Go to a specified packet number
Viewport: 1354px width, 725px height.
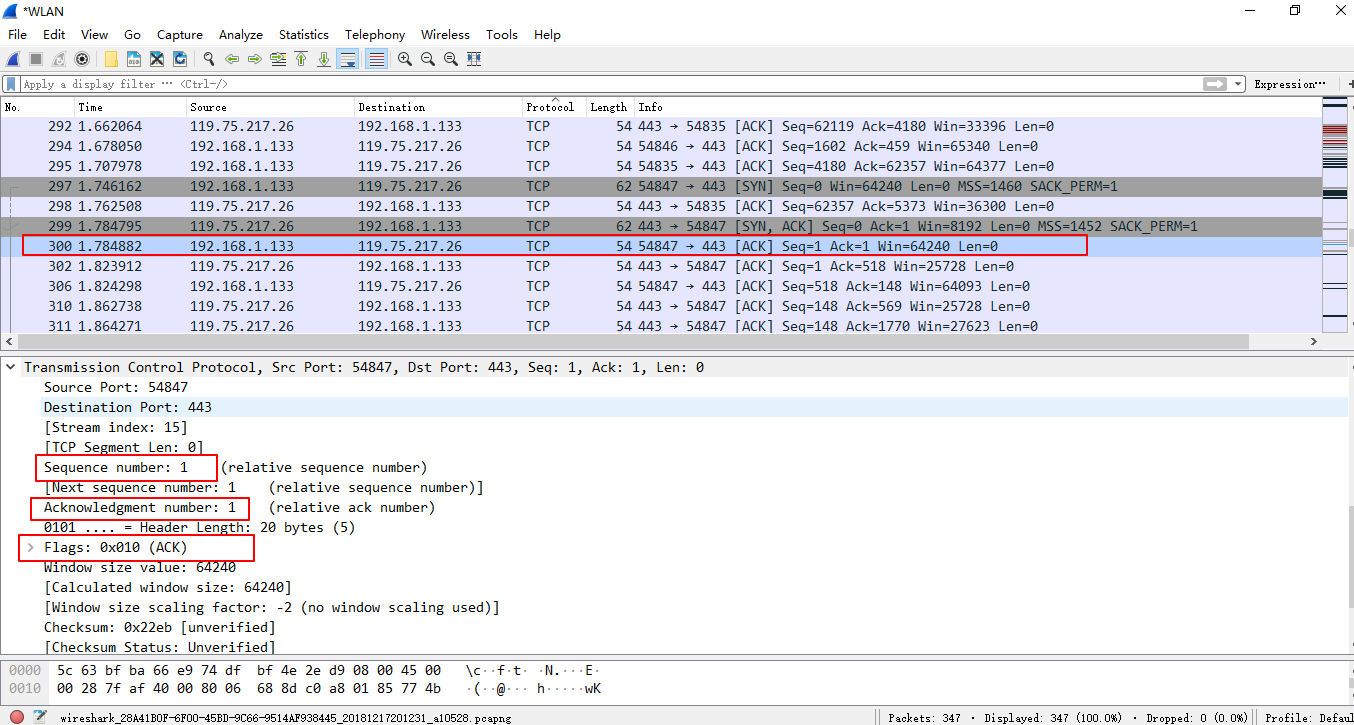[x=278, y=59]
